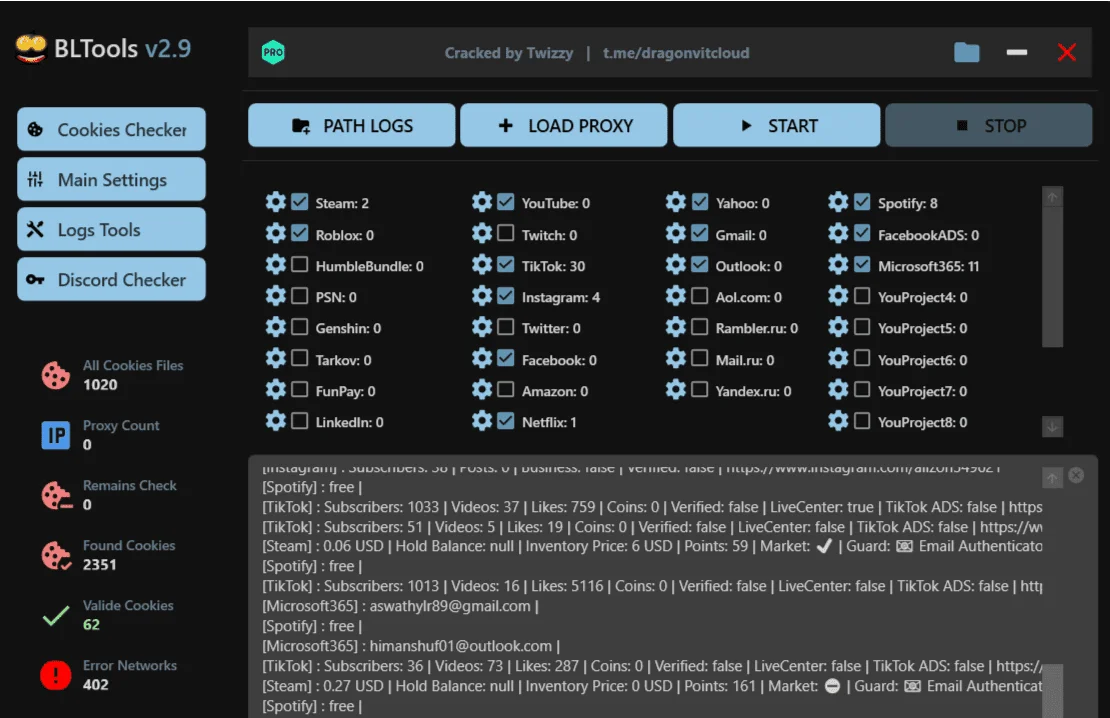Viewport: 1110px width, 718px height.
Task: Enable the HumbleBundle checkbox
Action: pos(299,265)
